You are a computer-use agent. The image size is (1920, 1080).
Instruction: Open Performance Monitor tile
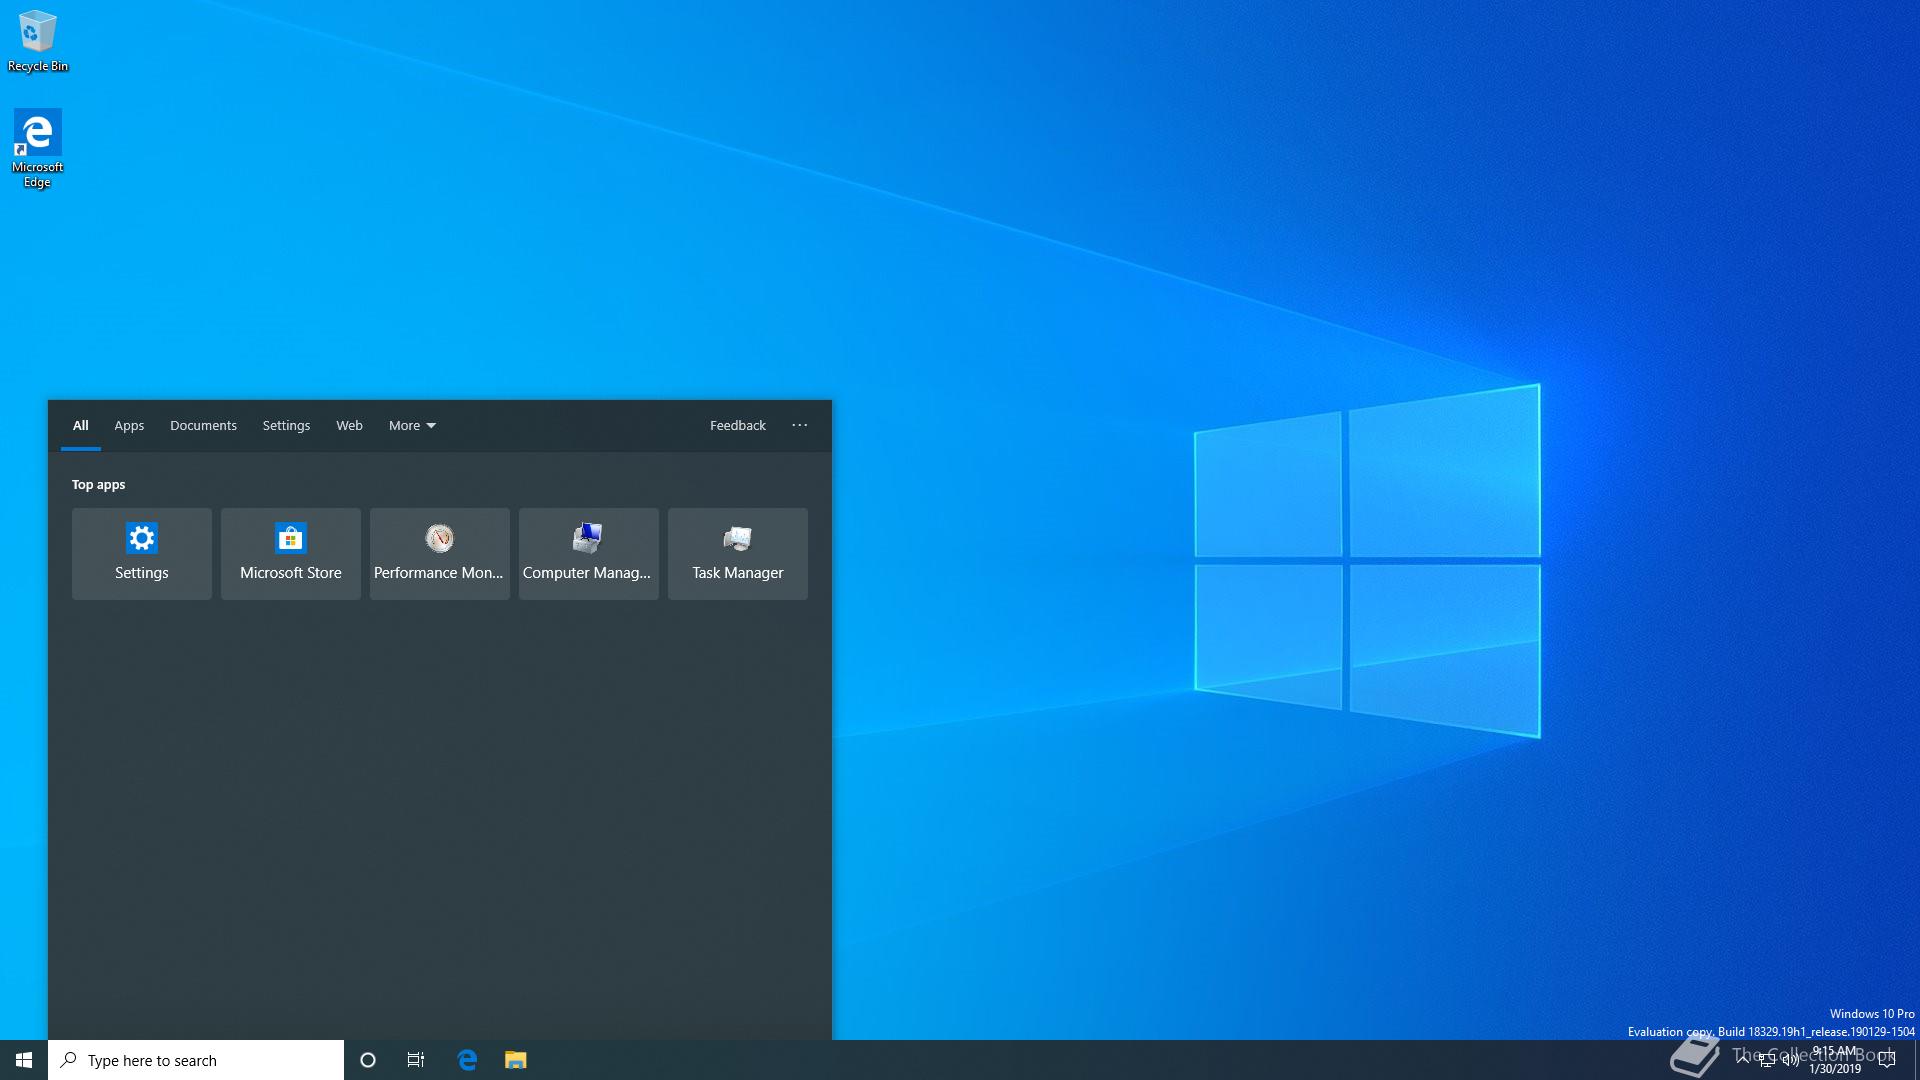pyautogui.click(x=439, y=553)
